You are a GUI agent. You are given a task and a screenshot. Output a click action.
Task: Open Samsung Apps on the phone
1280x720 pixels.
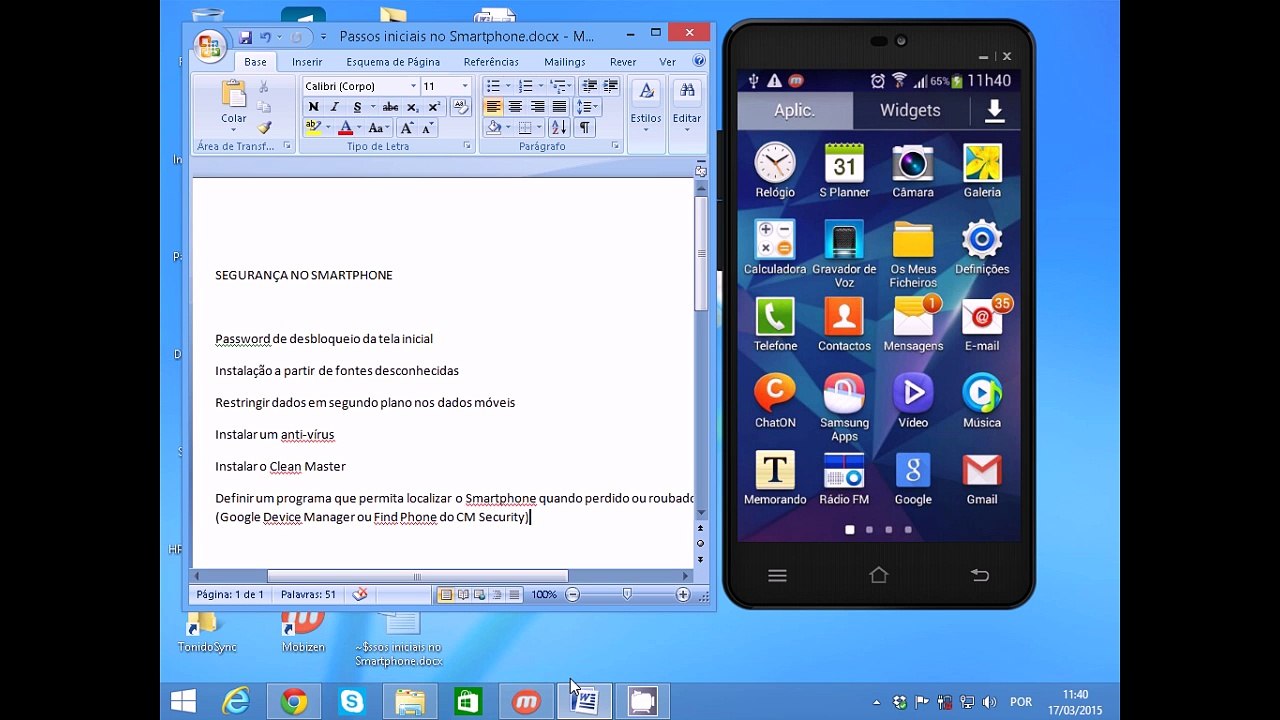(x=844, y=408)
